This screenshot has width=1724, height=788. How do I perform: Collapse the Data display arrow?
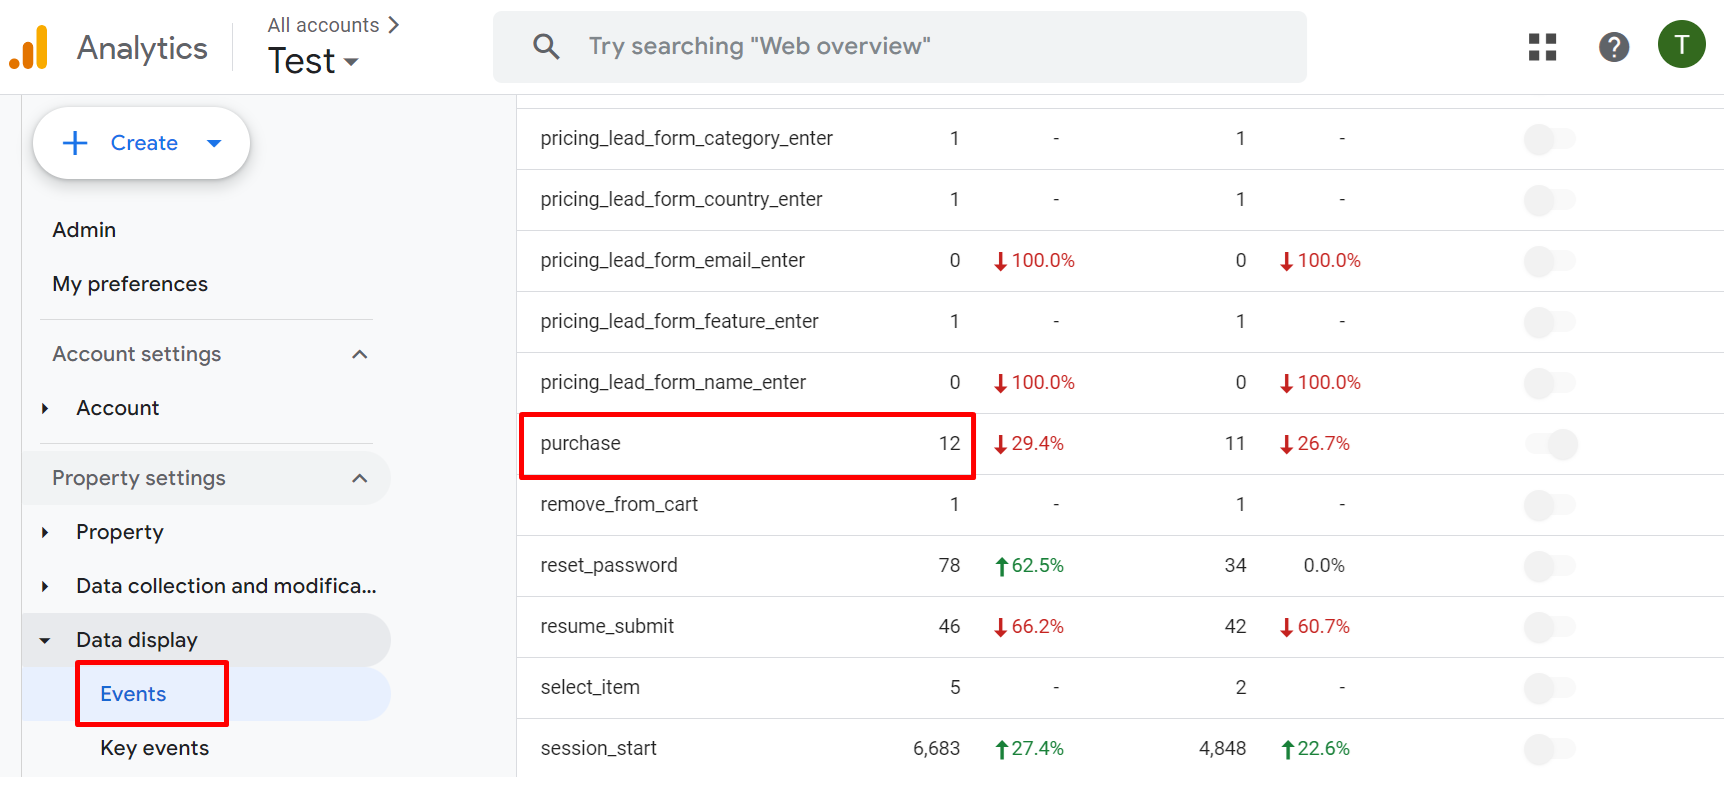click(x=45, y=640)
